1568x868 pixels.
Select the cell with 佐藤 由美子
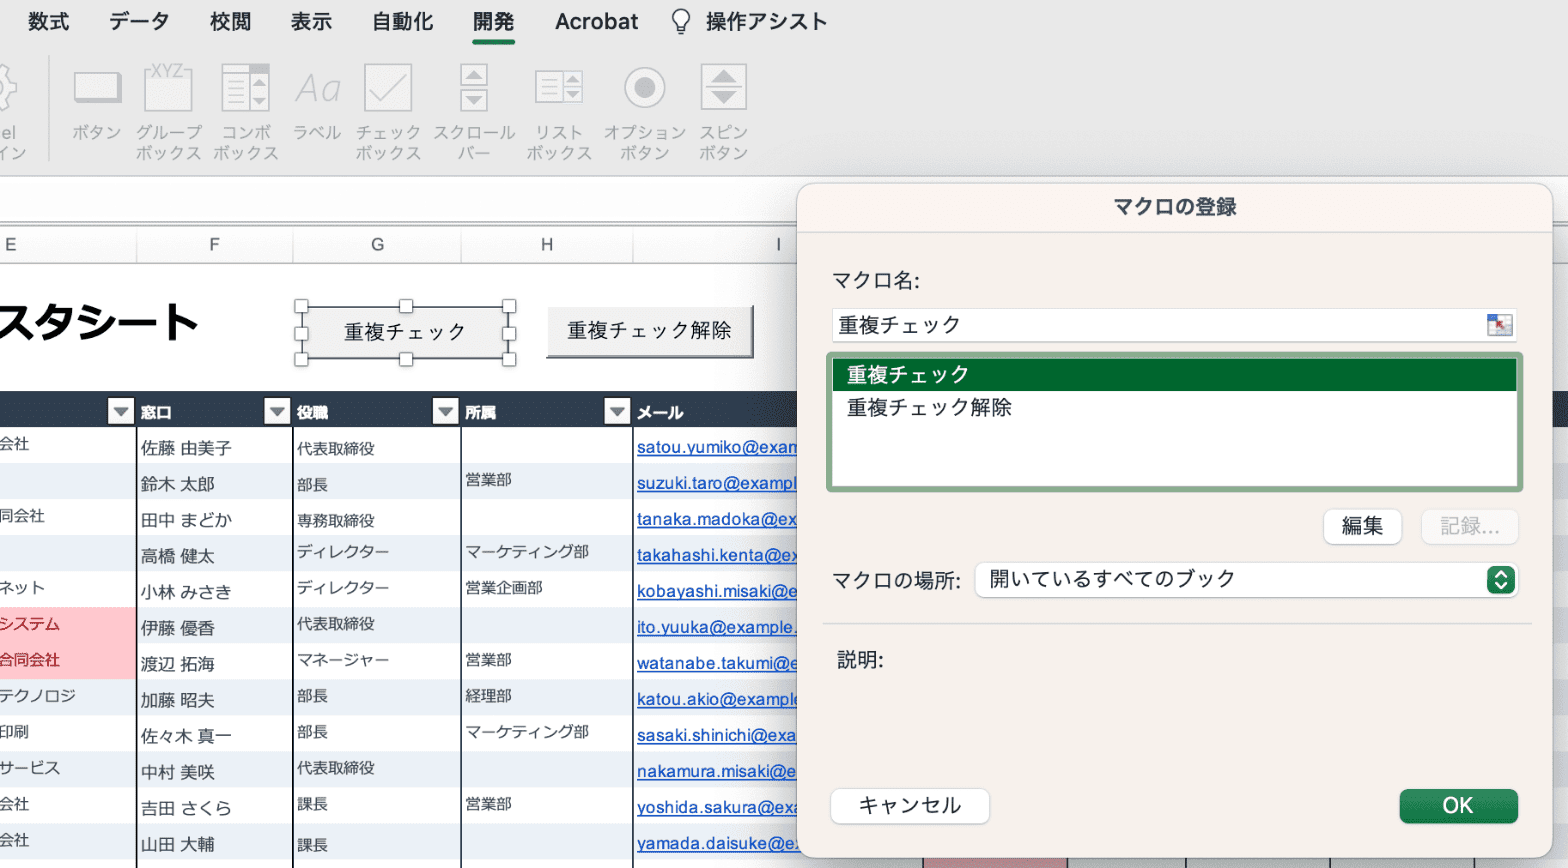(214, 447)
